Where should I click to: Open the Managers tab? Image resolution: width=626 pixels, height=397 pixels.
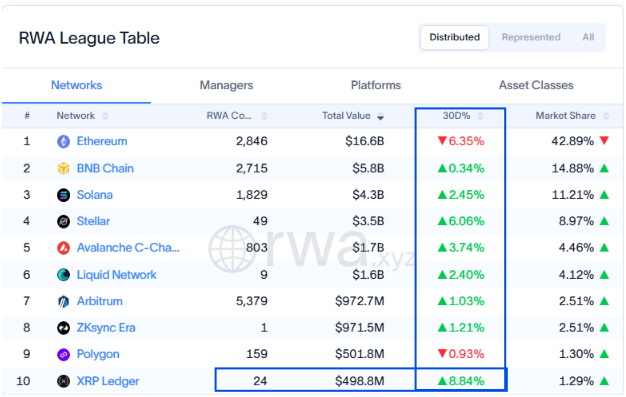pyautogui.click(x=226, y=85)
